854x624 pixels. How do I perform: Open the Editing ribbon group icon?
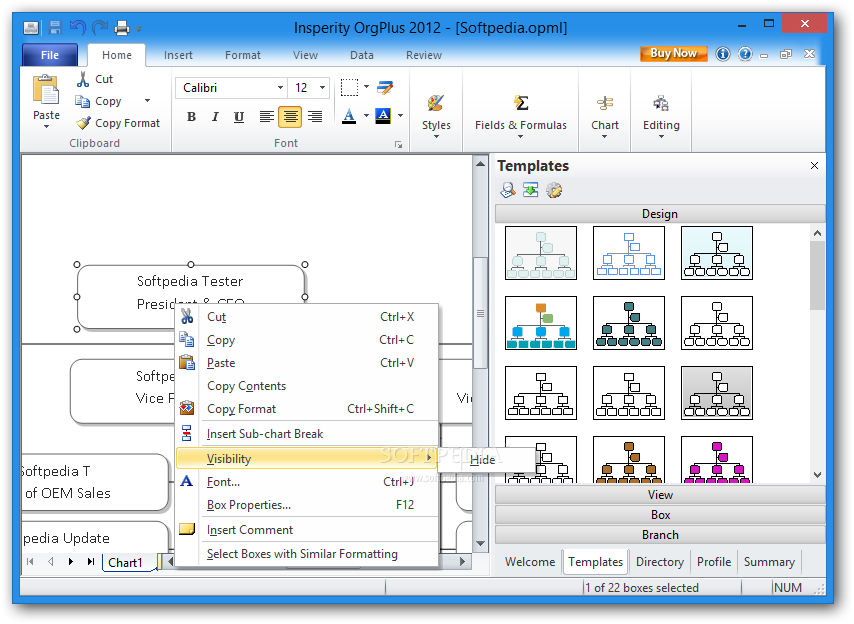pos(661,103)
